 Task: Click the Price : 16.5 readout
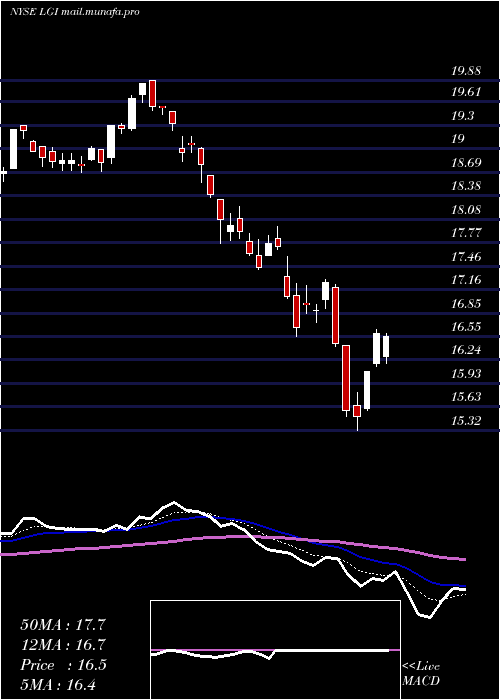pos(63,665)
